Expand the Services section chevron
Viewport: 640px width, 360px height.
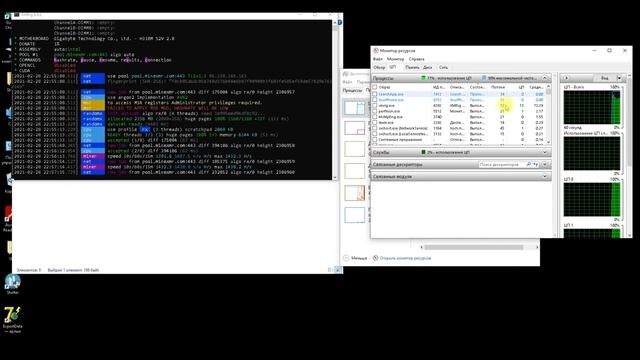point(544,152)
